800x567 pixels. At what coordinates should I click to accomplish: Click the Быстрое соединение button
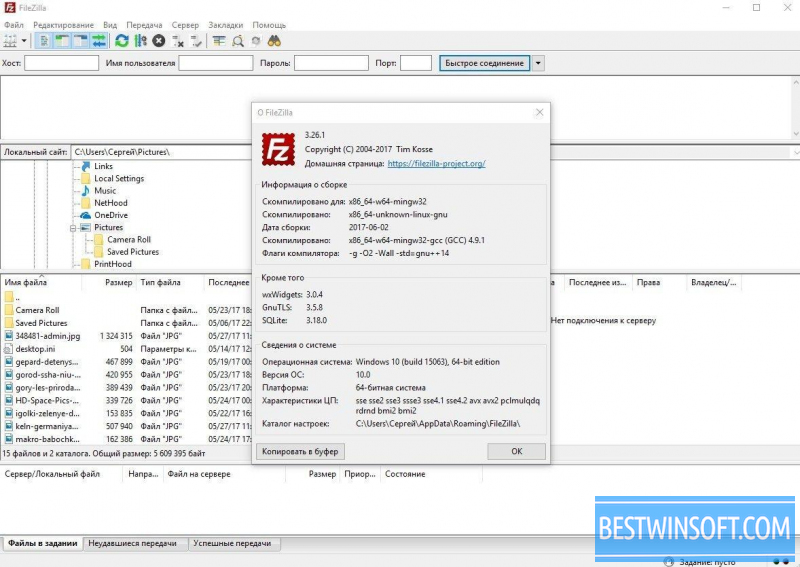(484, 63)
